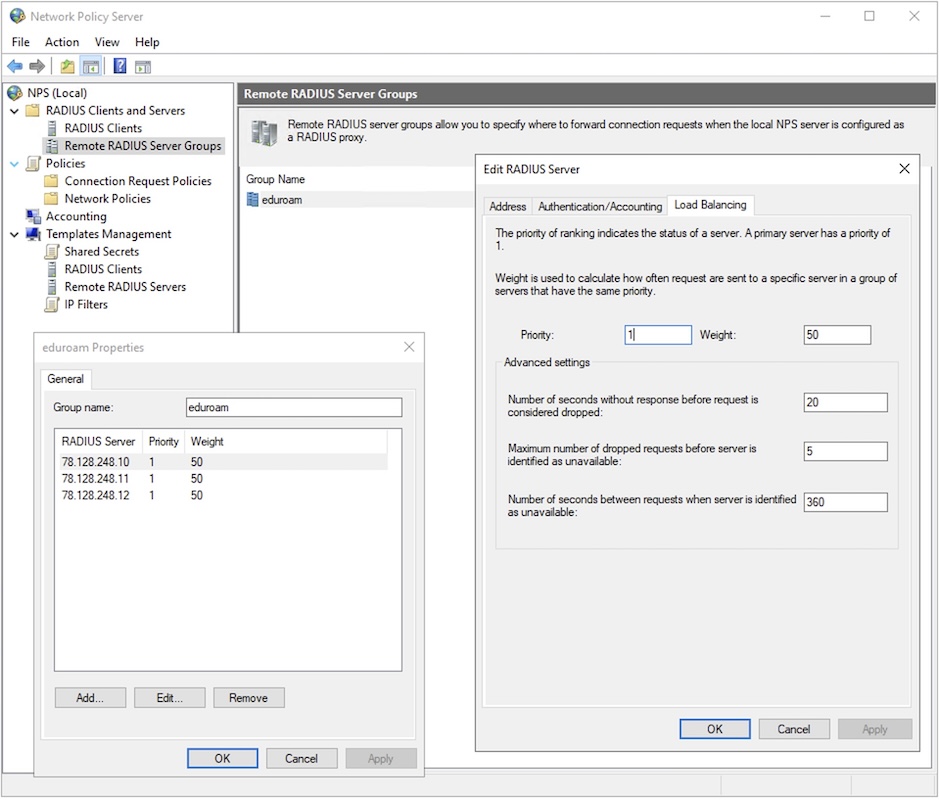Screen dimensions: 939x800
Task: Click the Edit... button in eduroam Properties
Action: [x=169, y=698]
